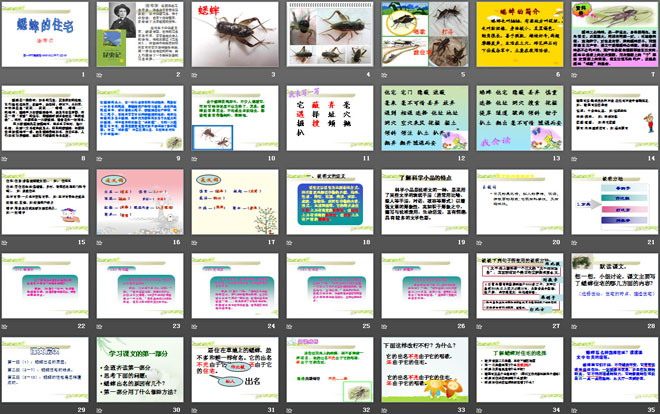Viewport: 660px width, 414px height.
Task: Select slide 34, the green-bordered slide
Action: tap(517, 371)
